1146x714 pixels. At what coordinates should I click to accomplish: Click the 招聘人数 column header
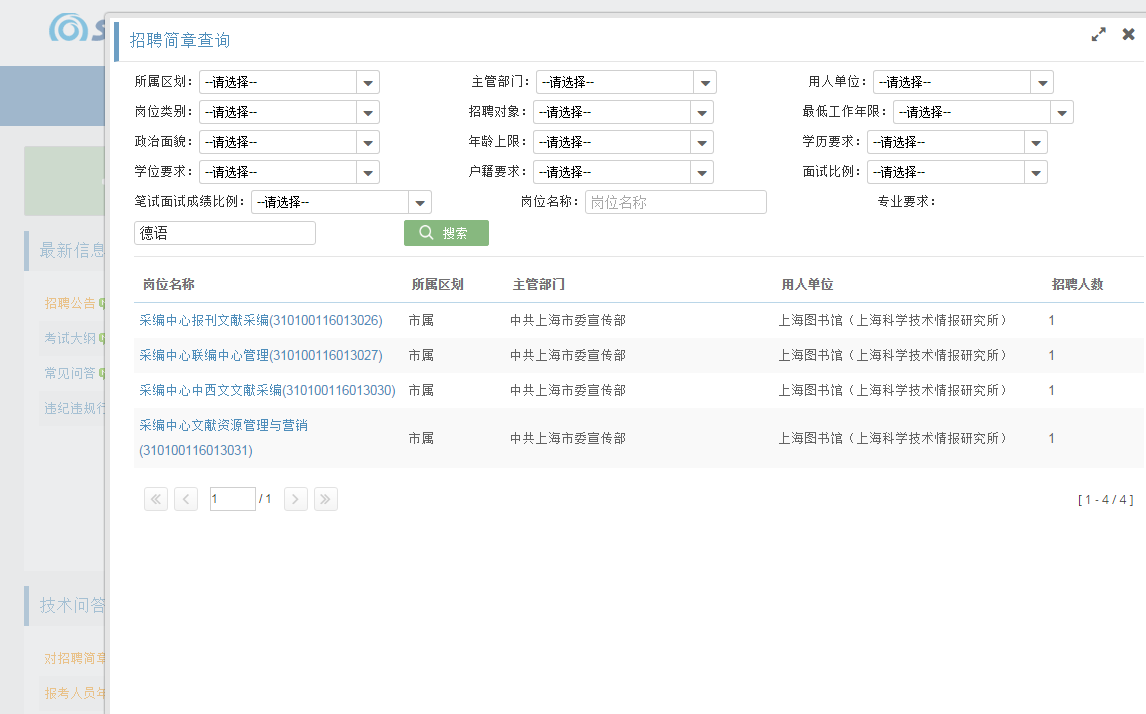point(1077,284)
